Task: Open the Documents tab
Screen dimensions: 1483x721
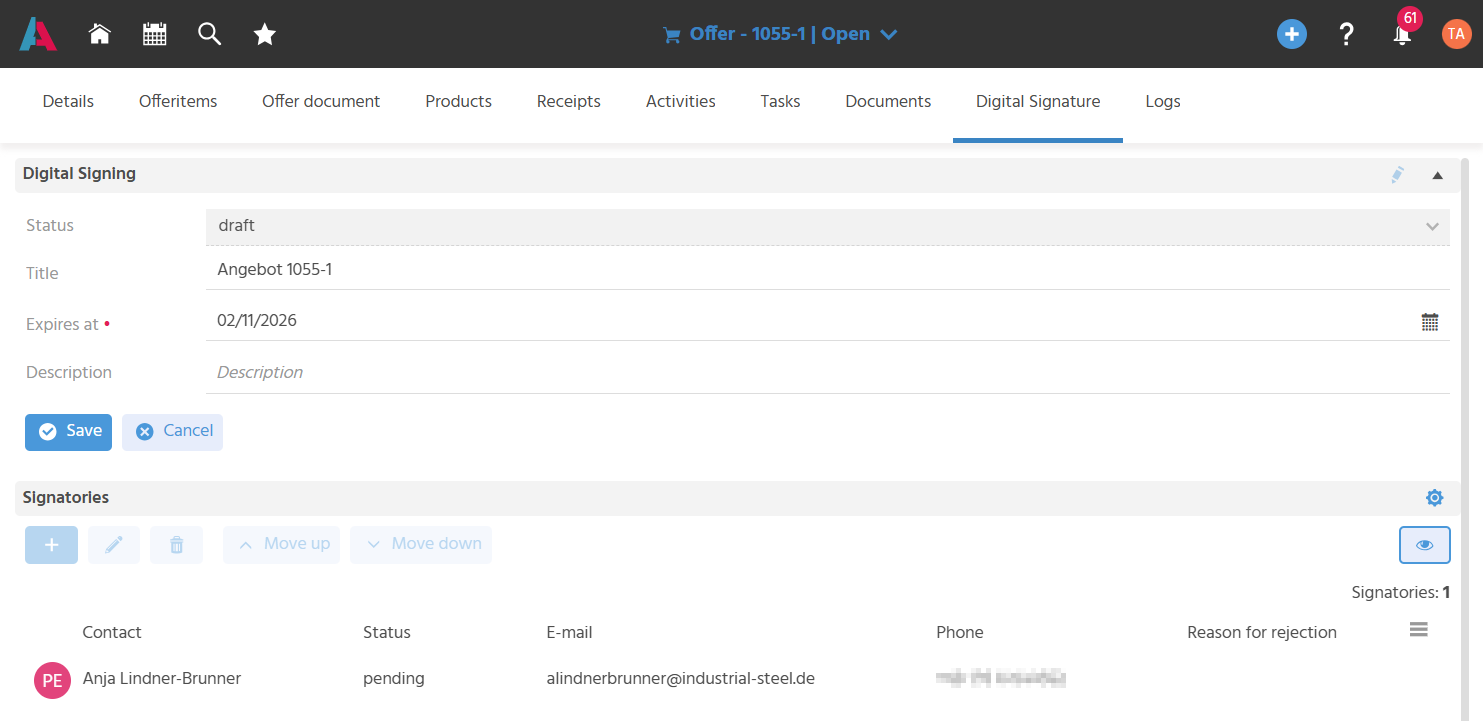Action: click(888, 102)
